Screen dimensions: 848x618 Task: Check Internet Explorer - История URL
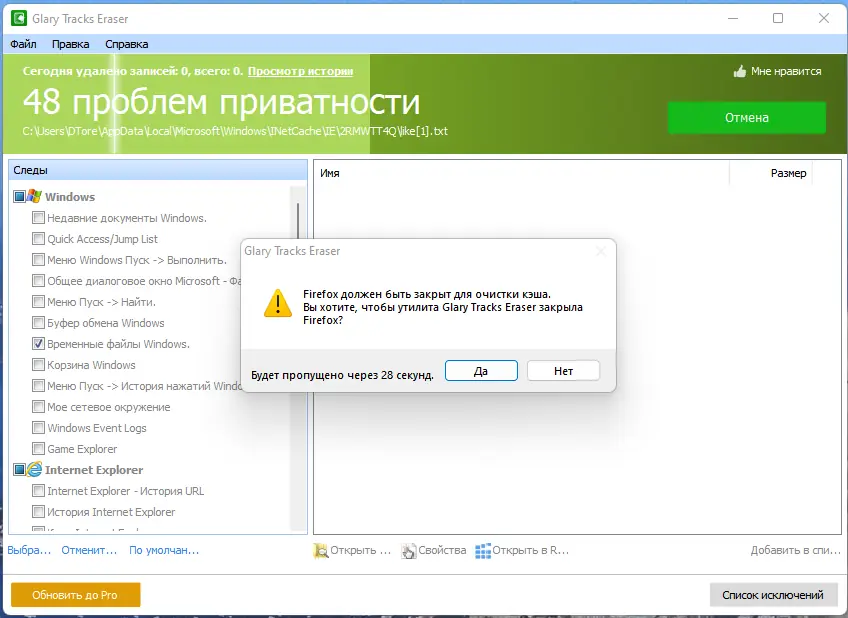pyautogui.click(x=38, y=490)
